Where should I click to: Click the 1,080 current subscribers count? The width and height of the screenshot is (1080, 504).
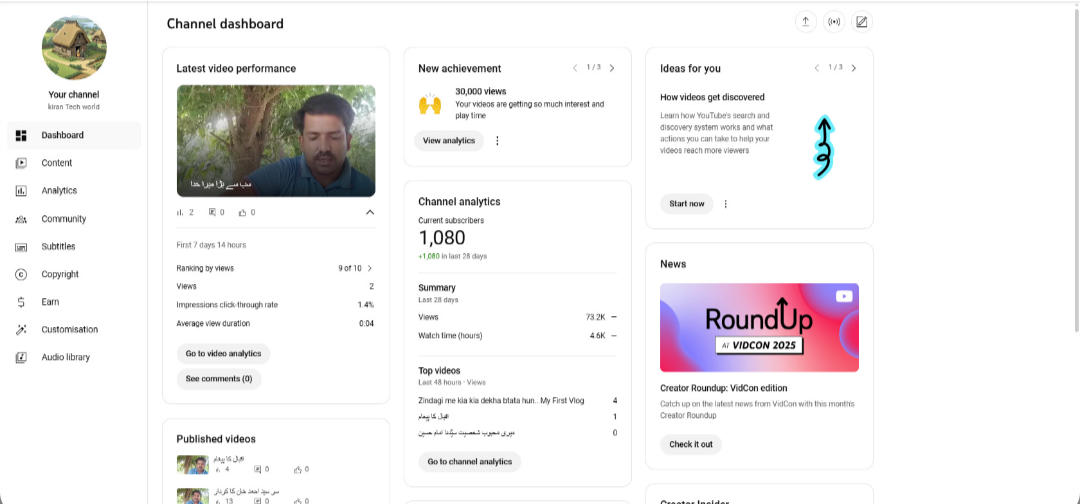[442, 238]
